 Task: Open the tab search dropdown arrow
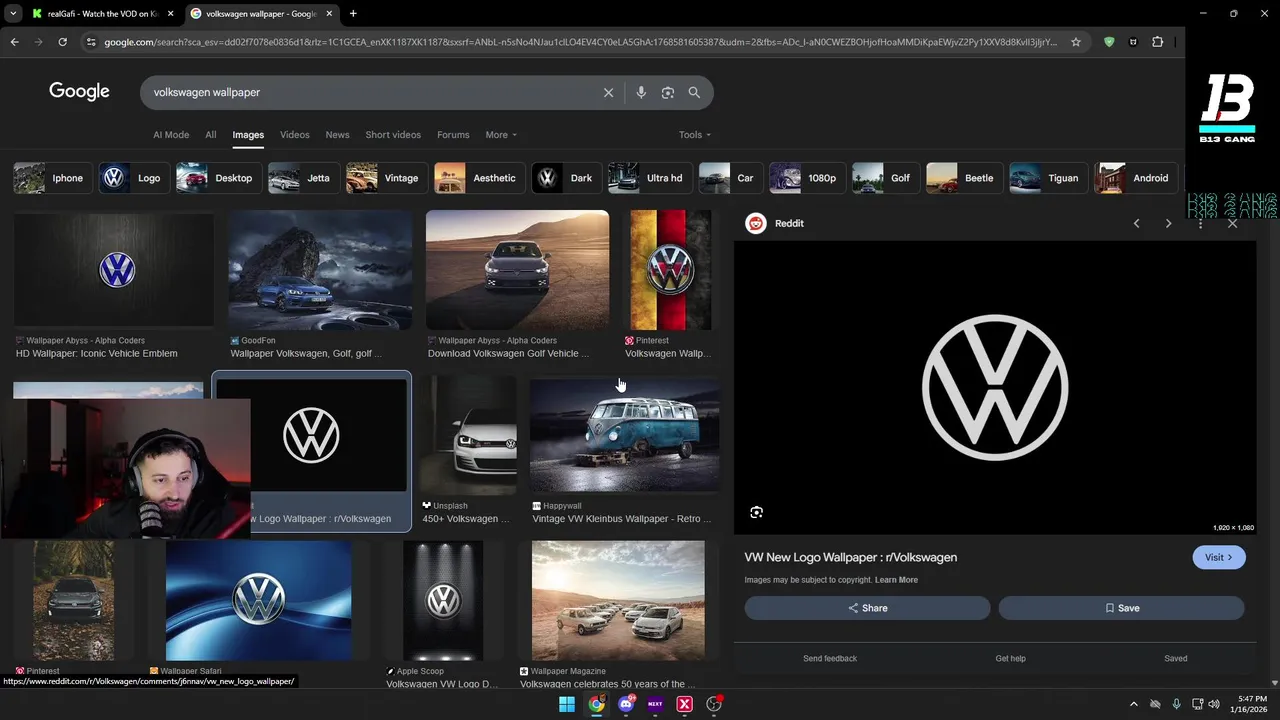13,14
